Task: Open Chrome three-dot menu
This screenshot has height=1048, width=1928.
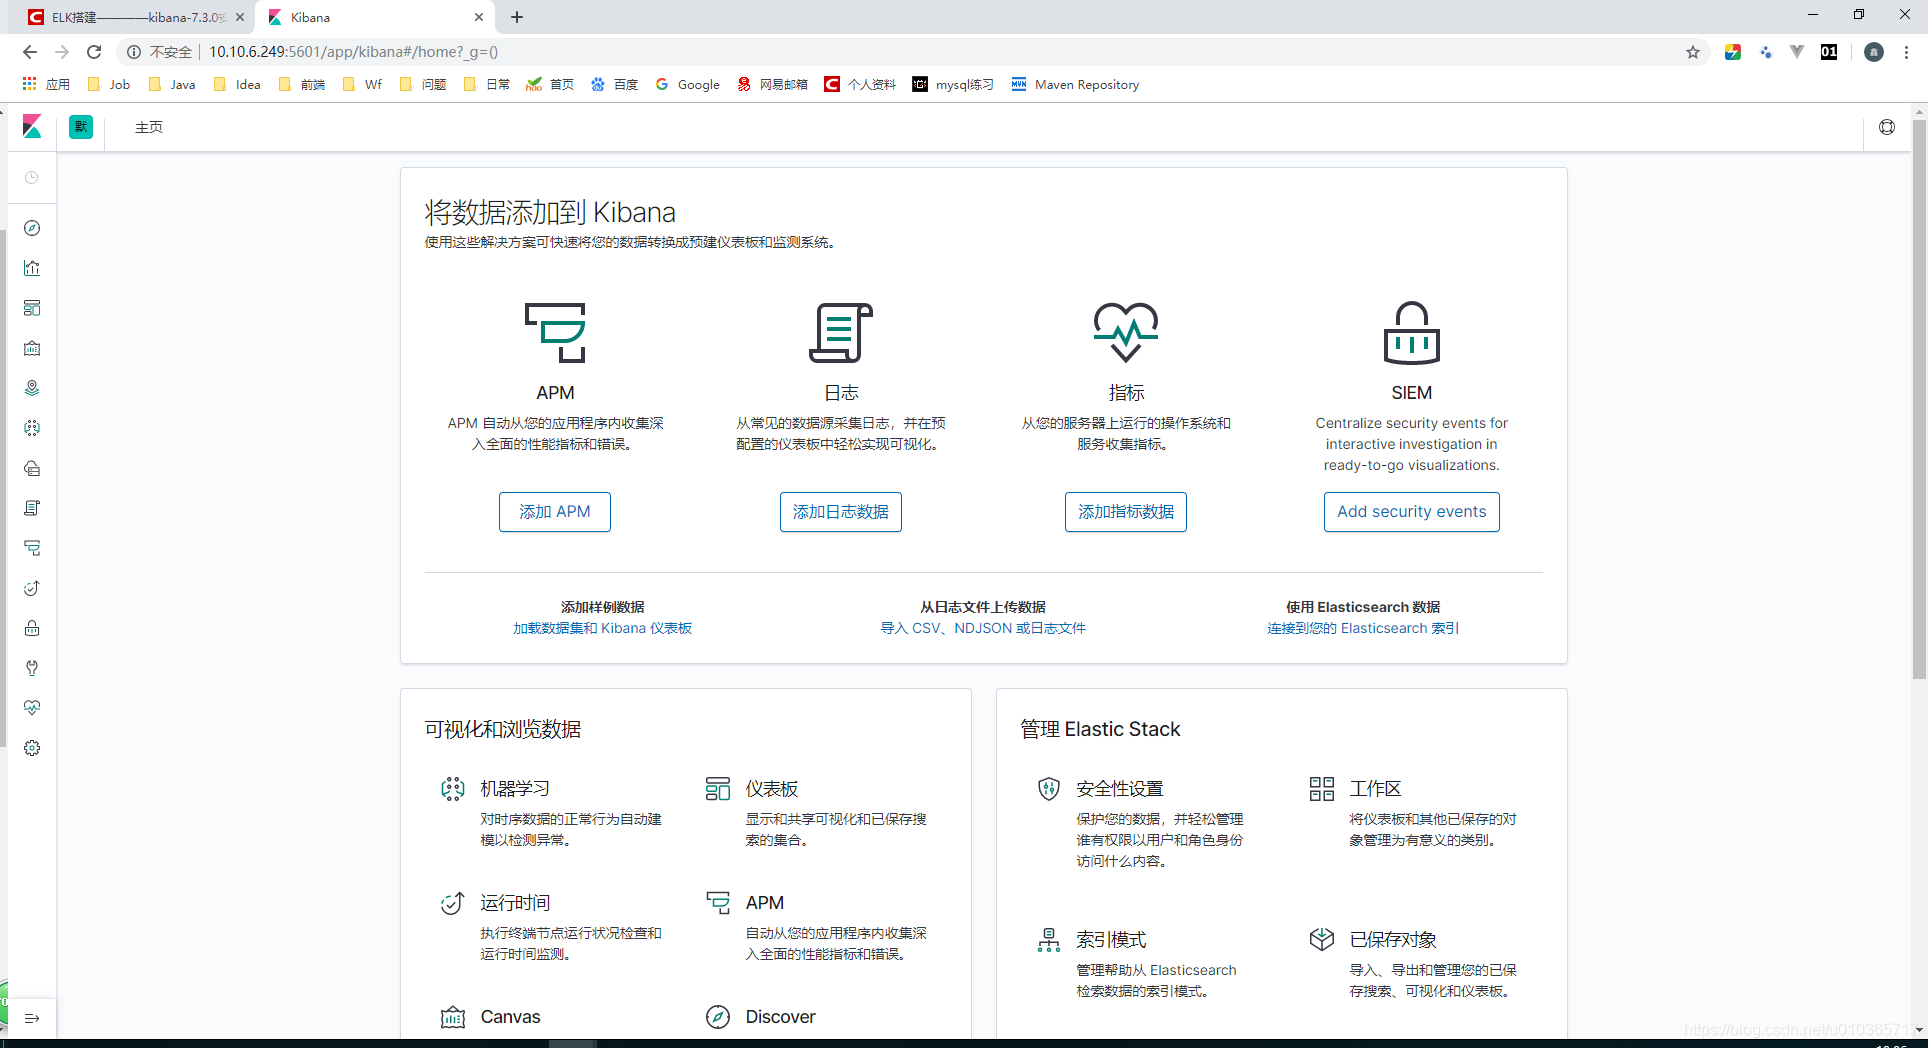Action: 1907,52
